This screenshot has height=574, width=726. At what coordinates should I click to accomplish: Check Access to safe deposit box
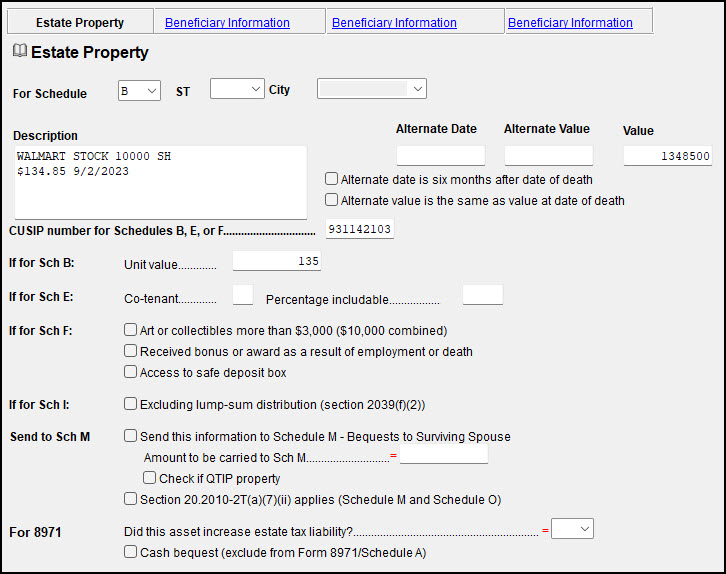pos(131,372)
